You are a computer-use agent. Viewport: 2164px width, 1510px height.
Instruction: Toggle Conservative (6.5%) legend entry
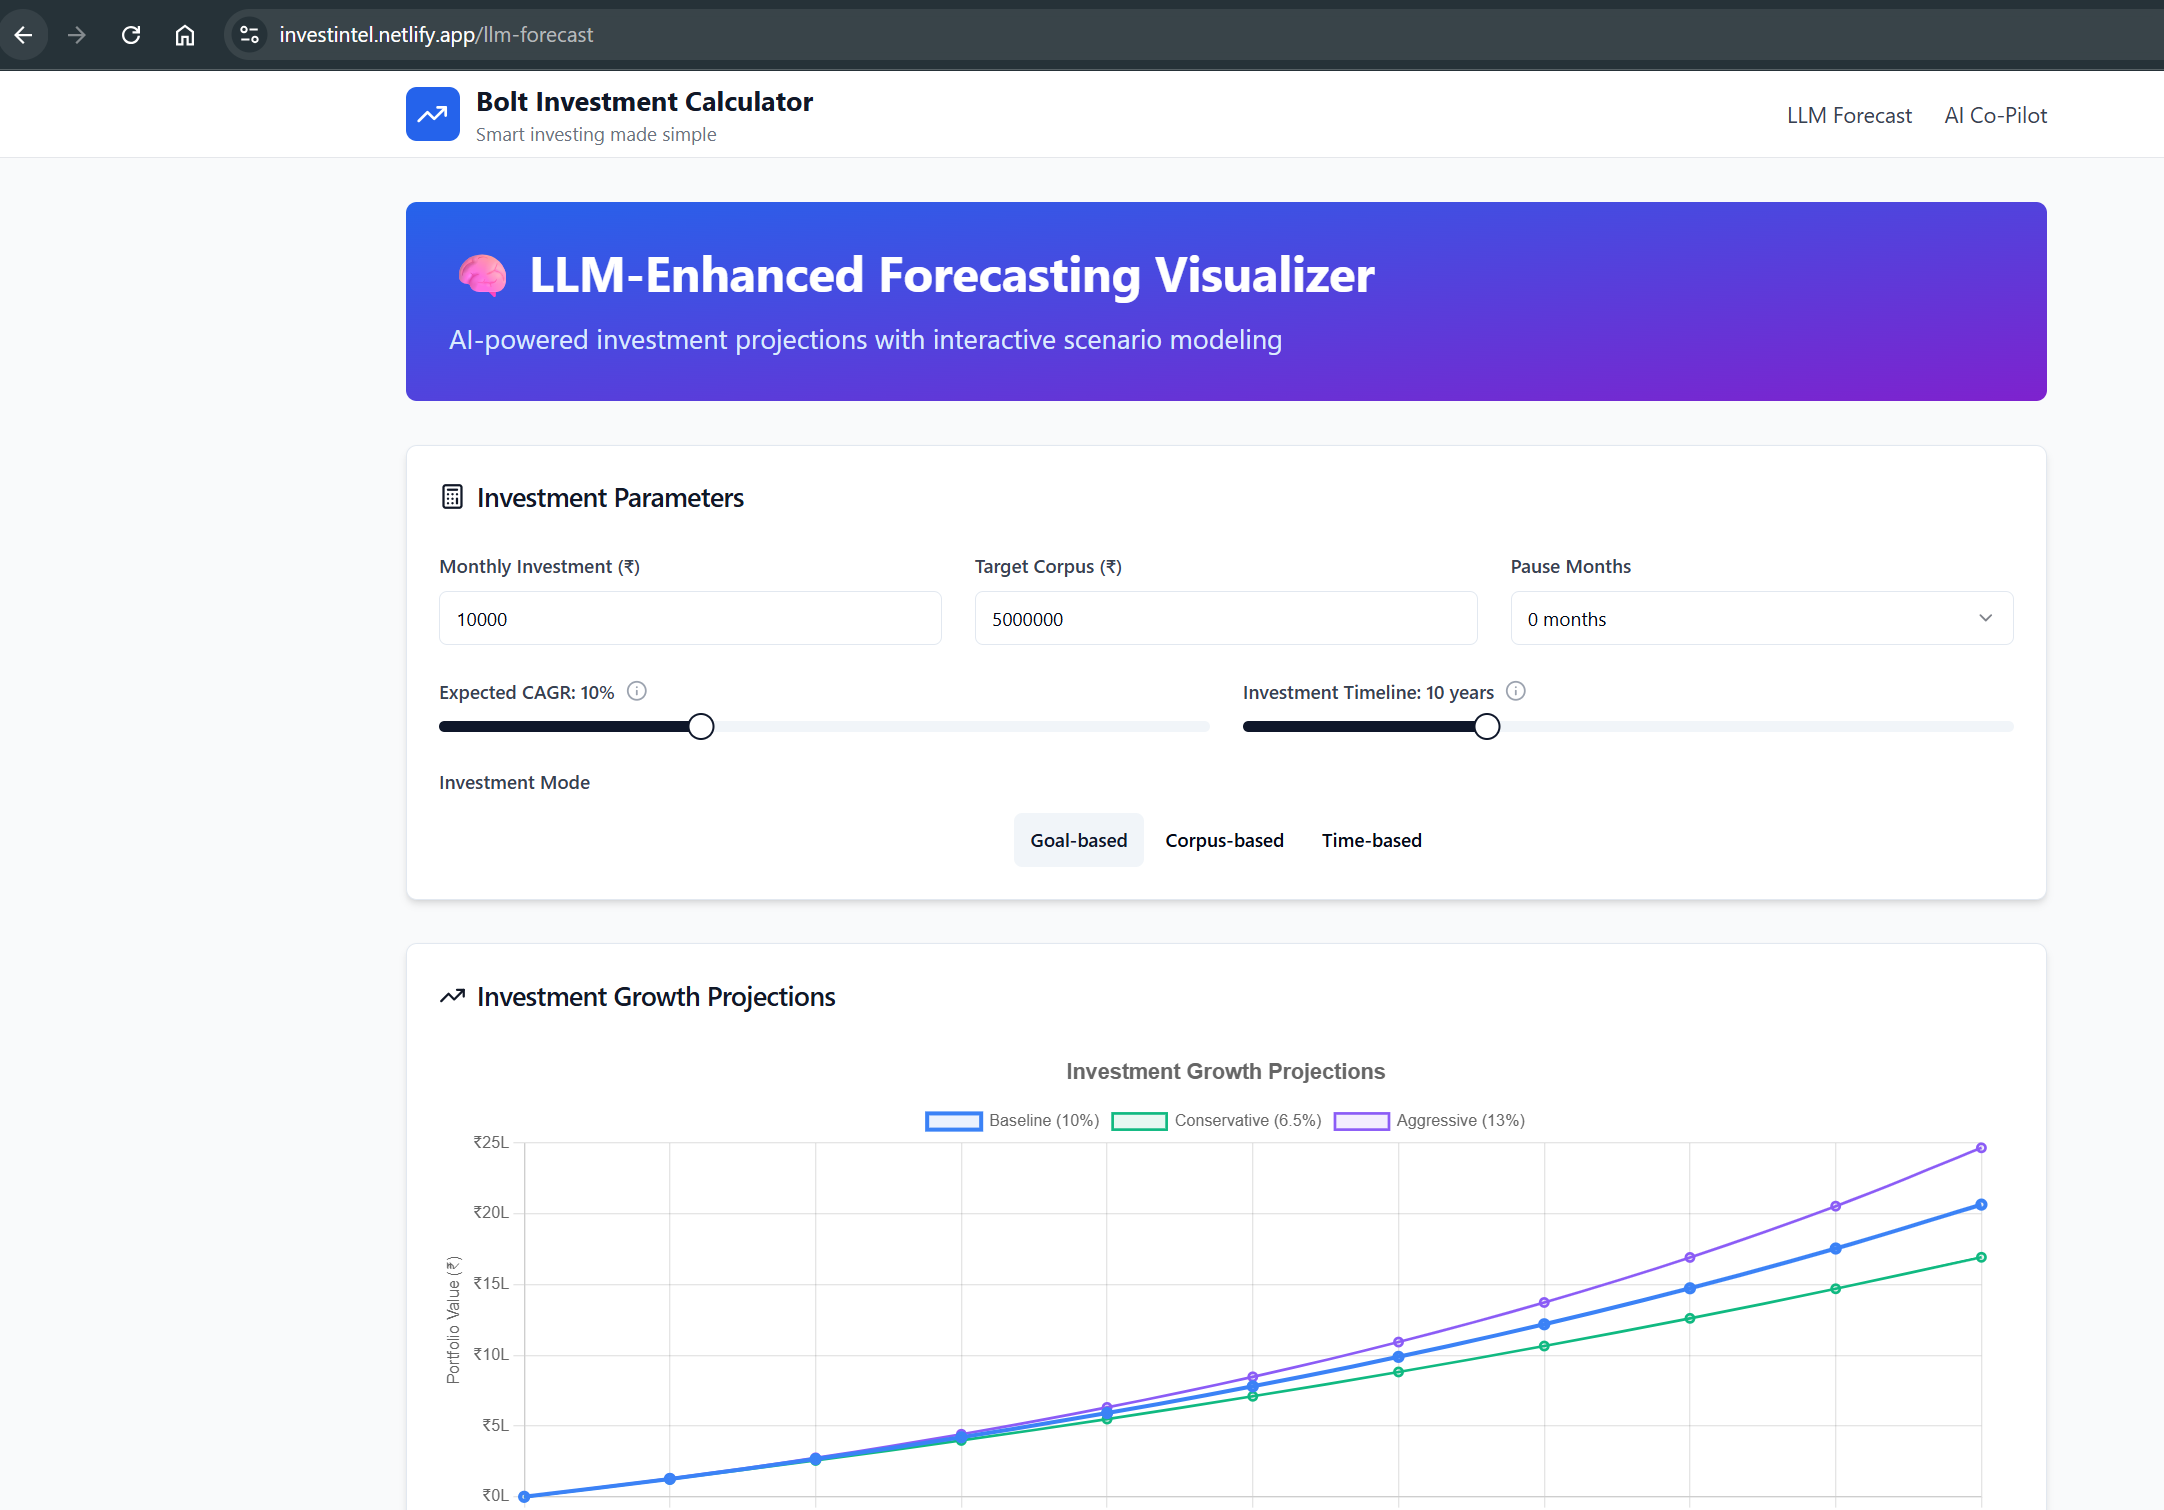click(1216, 1121)
